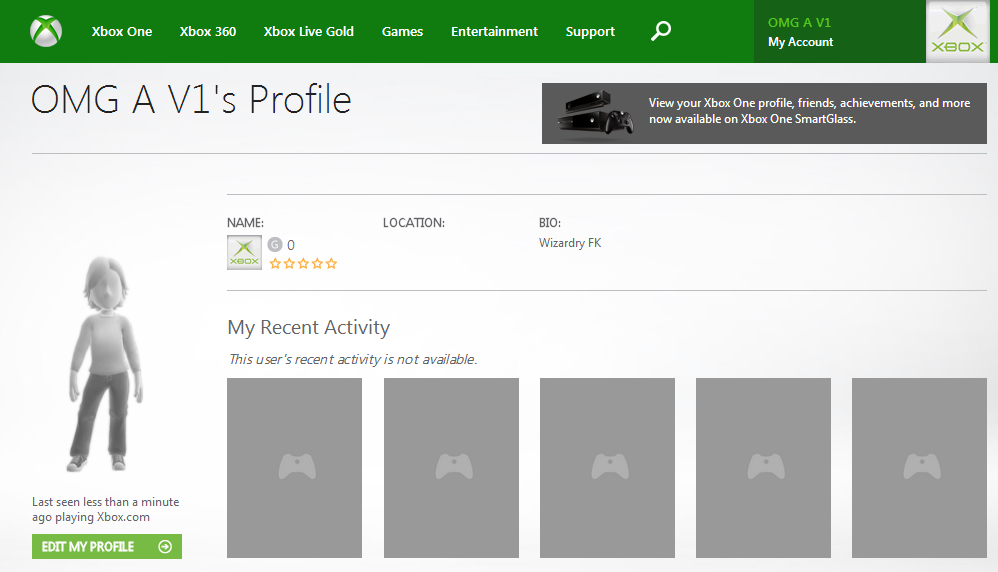Open the Xbox Live Gold menu
Viewport: 998px width, 572px height.
(x=309, y=31)
